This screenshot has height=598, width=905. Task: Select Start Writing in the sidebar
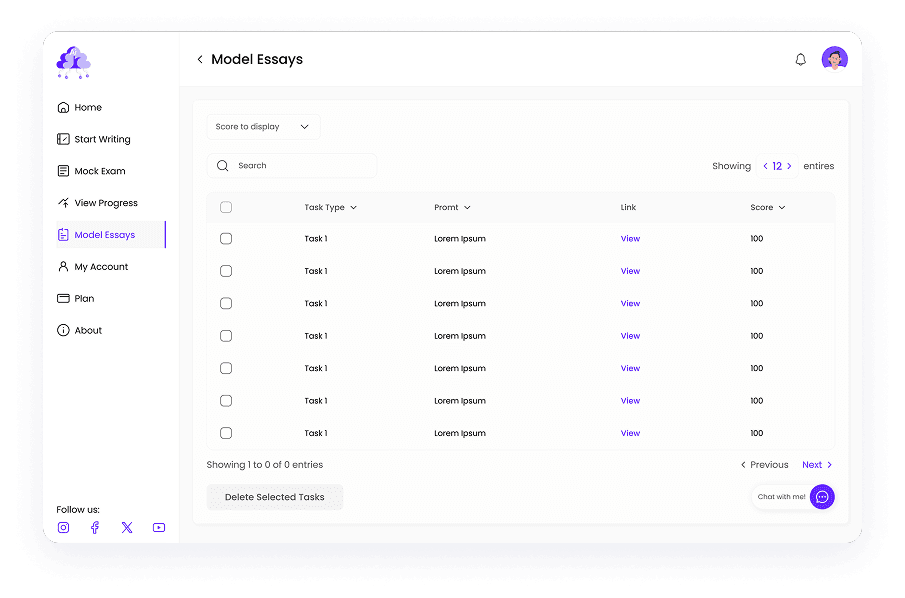tap(94, 139)
